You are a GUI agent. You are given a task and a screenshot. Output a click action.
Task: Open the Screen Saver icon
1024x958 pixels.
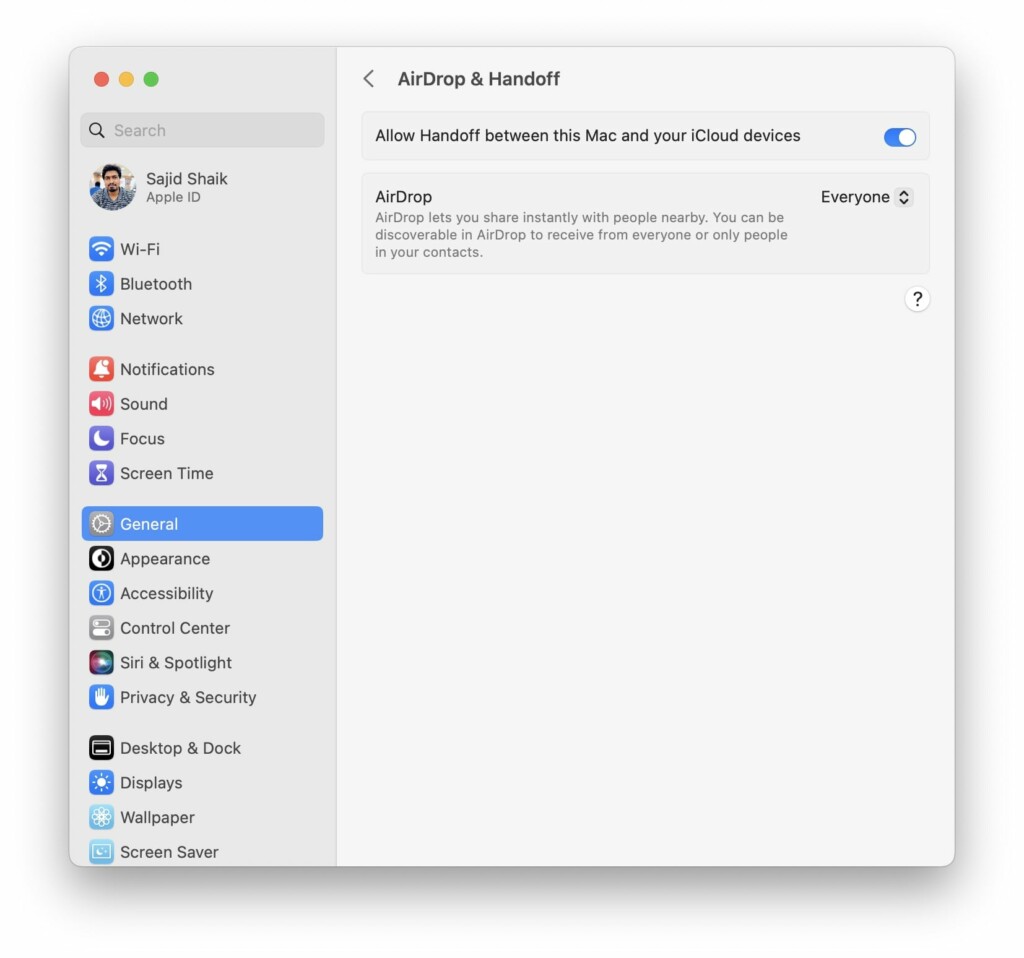tap(101, 852)
